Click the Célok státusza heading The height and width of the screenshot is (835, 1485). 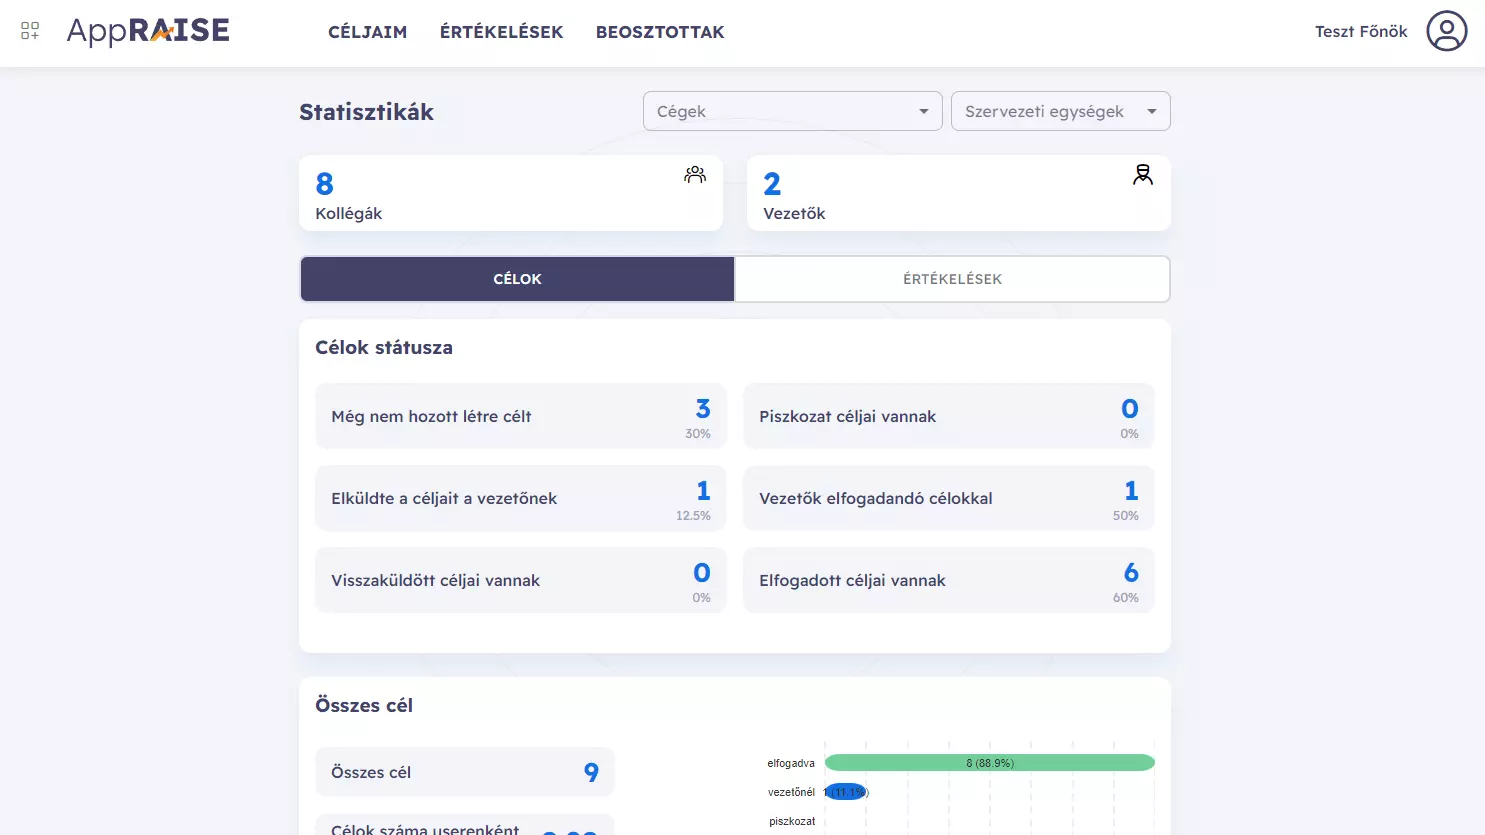click(x=384, y=348)
